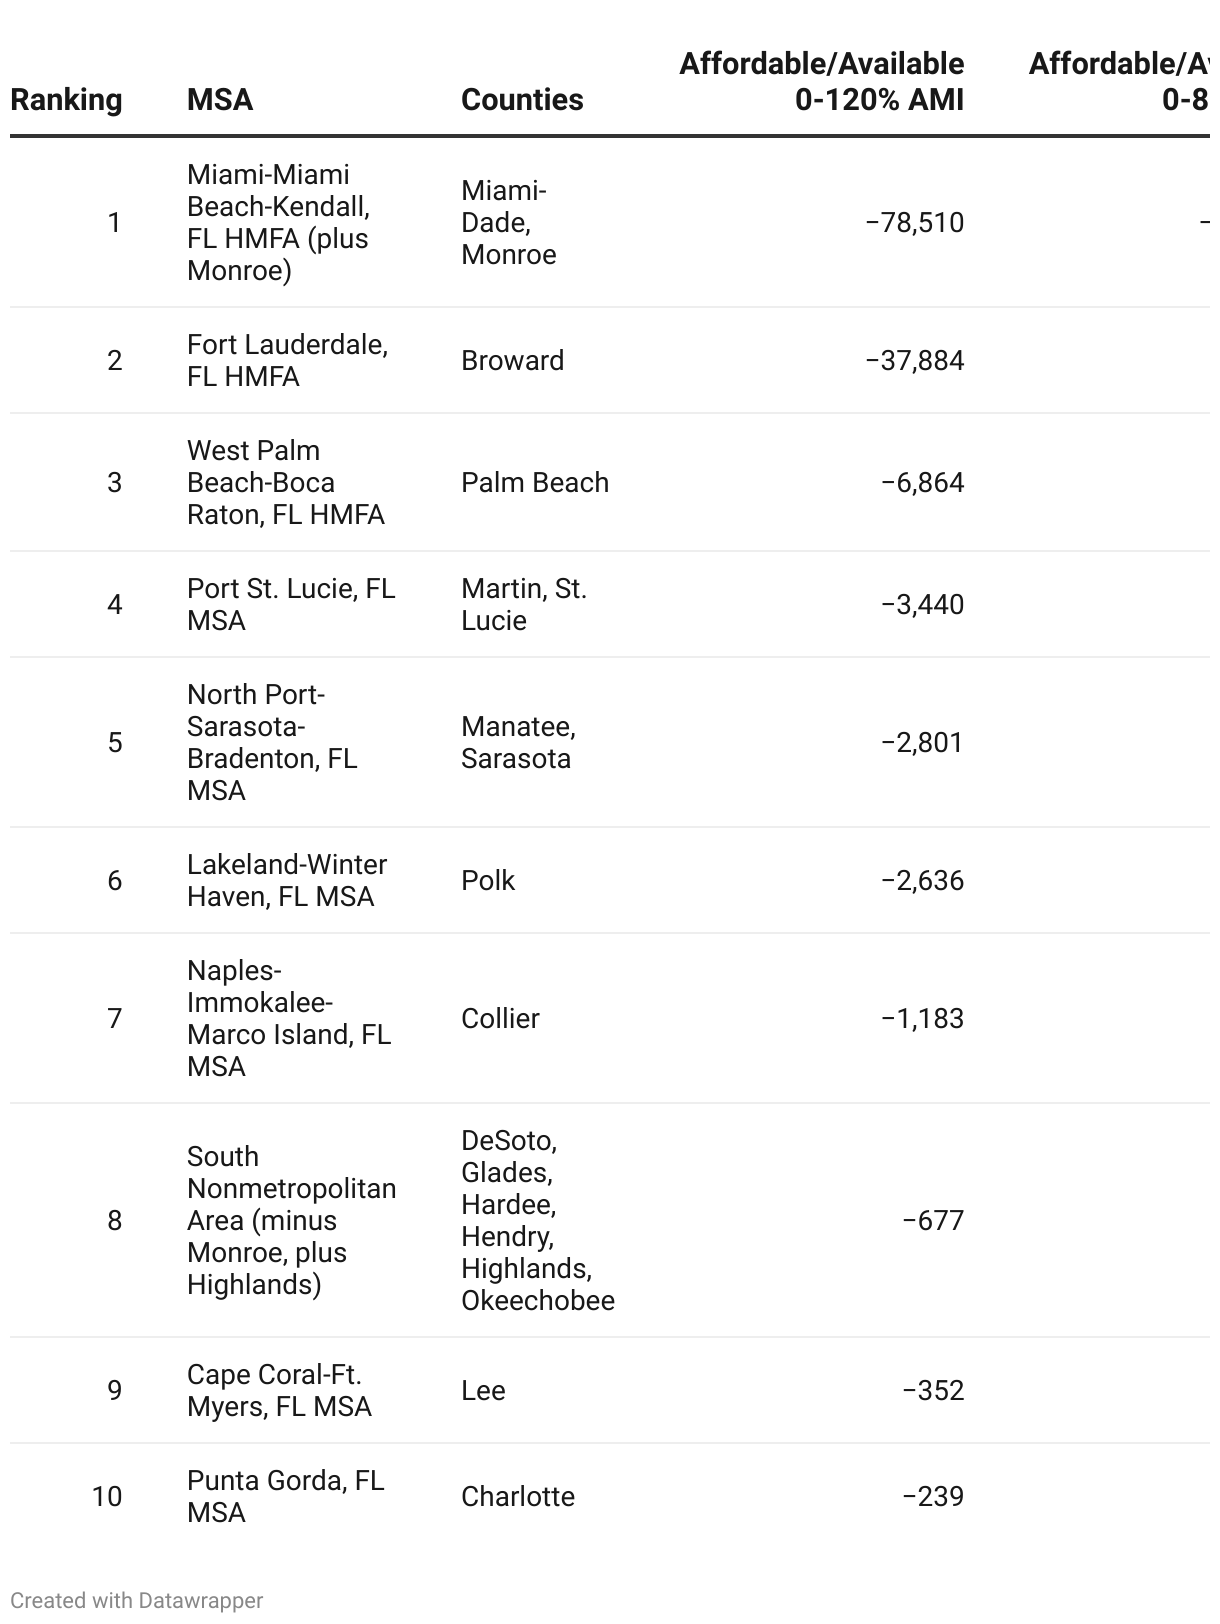Select the West Palm Beach-Boca Raton cell
The width and height of the screenshot is (1220, 1624).
tap(285, 482)
